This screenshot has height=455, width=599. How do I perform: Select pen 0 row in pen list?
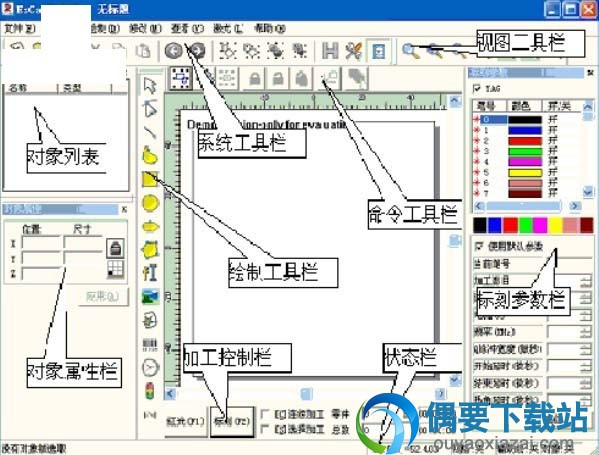(527, 120)
